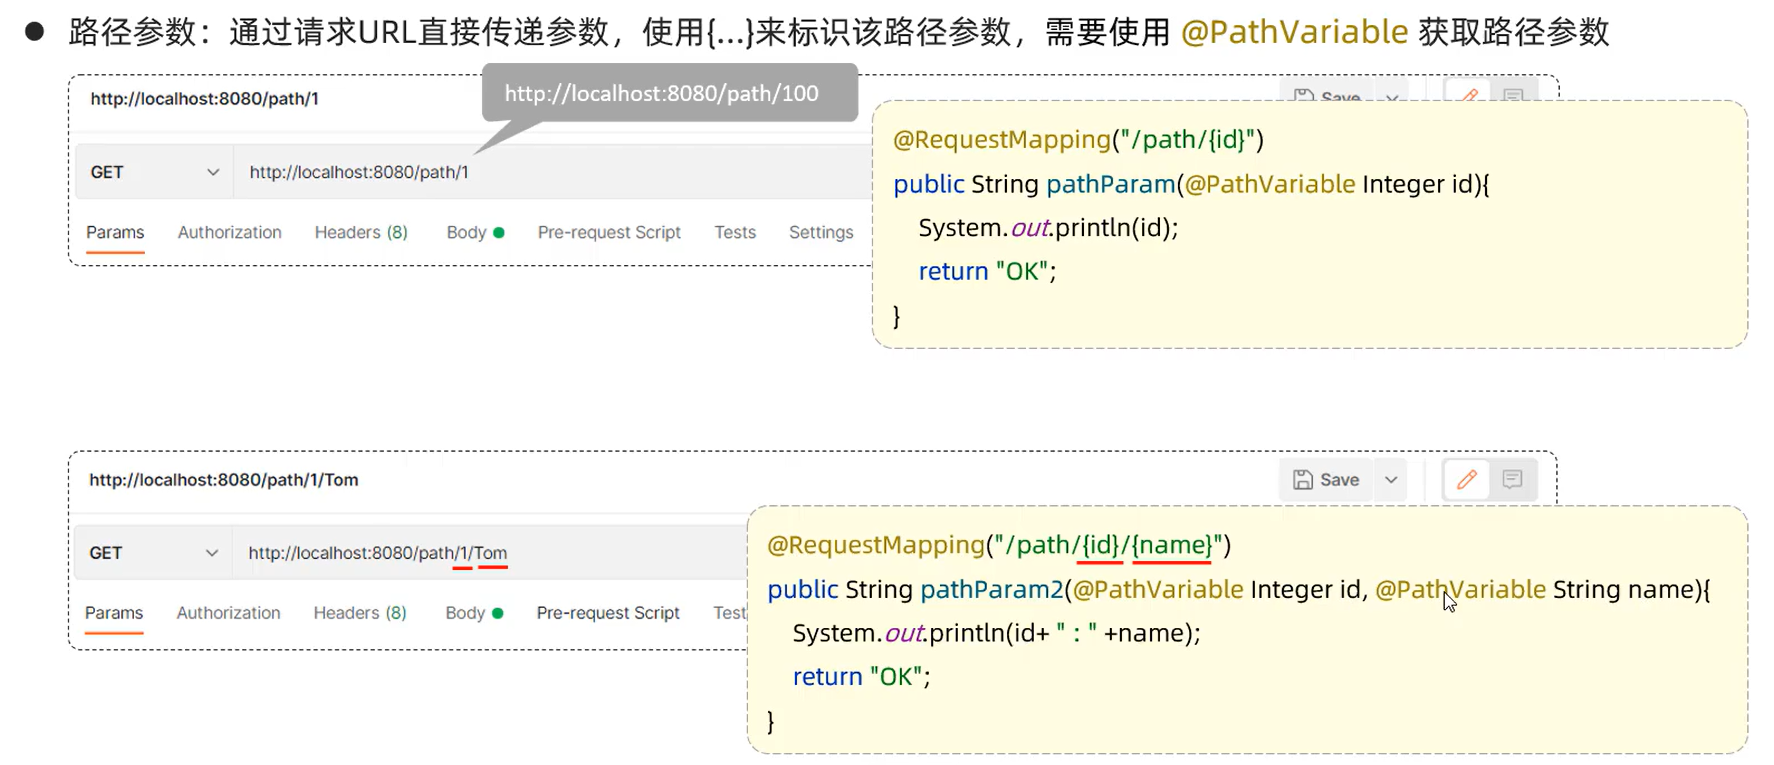This screenshot has height=765, width=1774.
Task: Open the GET method dropdown in upper request
Action: (x=154, y=172)
